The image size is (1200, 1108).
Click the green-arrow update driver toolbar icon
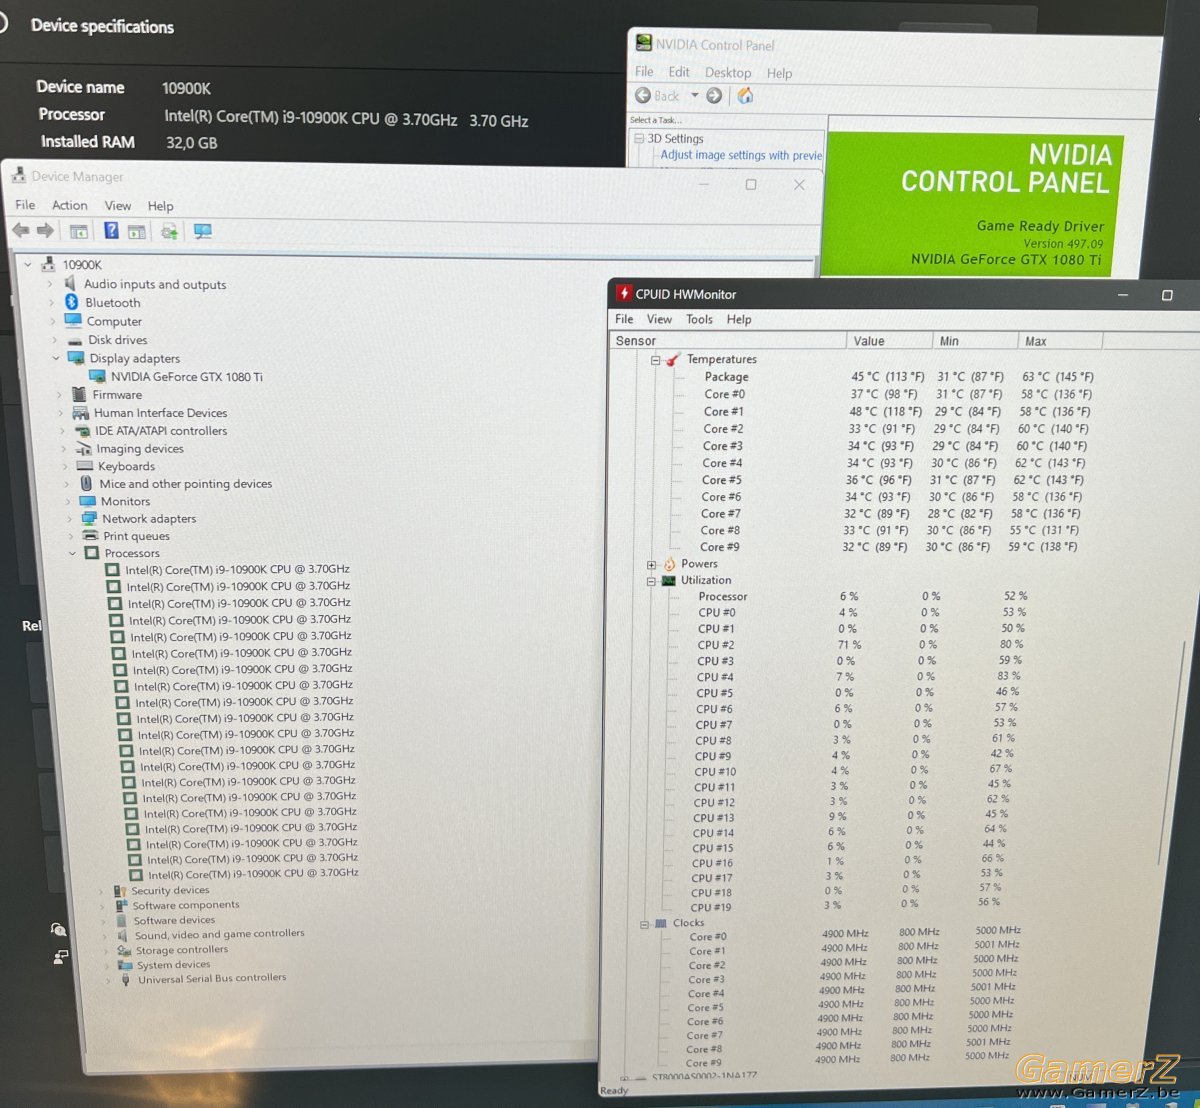click(x=169, y=232)
